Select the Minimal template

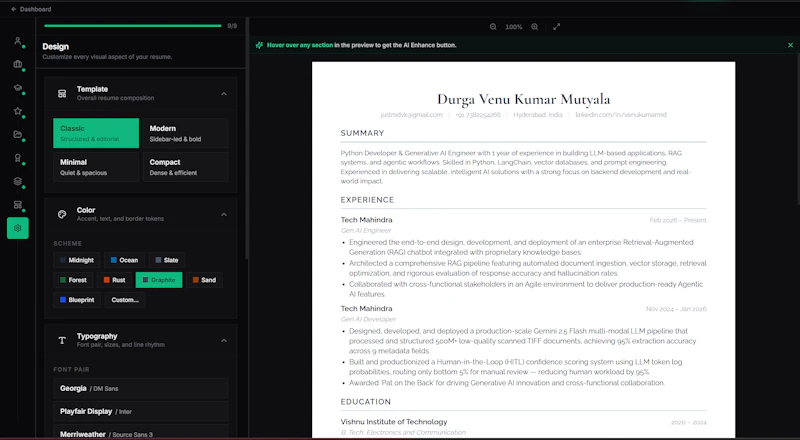(96, 167)
